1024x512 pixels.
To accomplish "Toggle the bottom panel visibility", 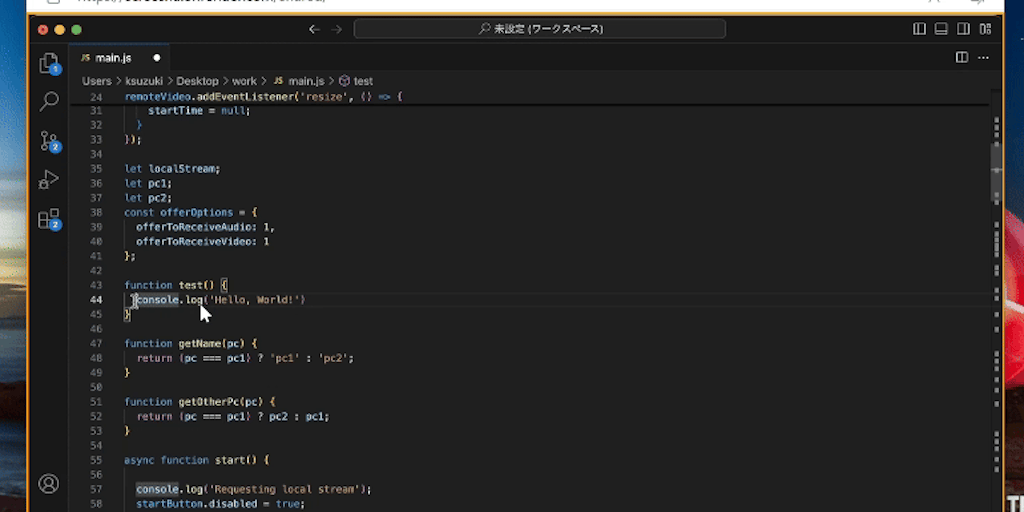I will pyautogui.click(x=941, y=29).
